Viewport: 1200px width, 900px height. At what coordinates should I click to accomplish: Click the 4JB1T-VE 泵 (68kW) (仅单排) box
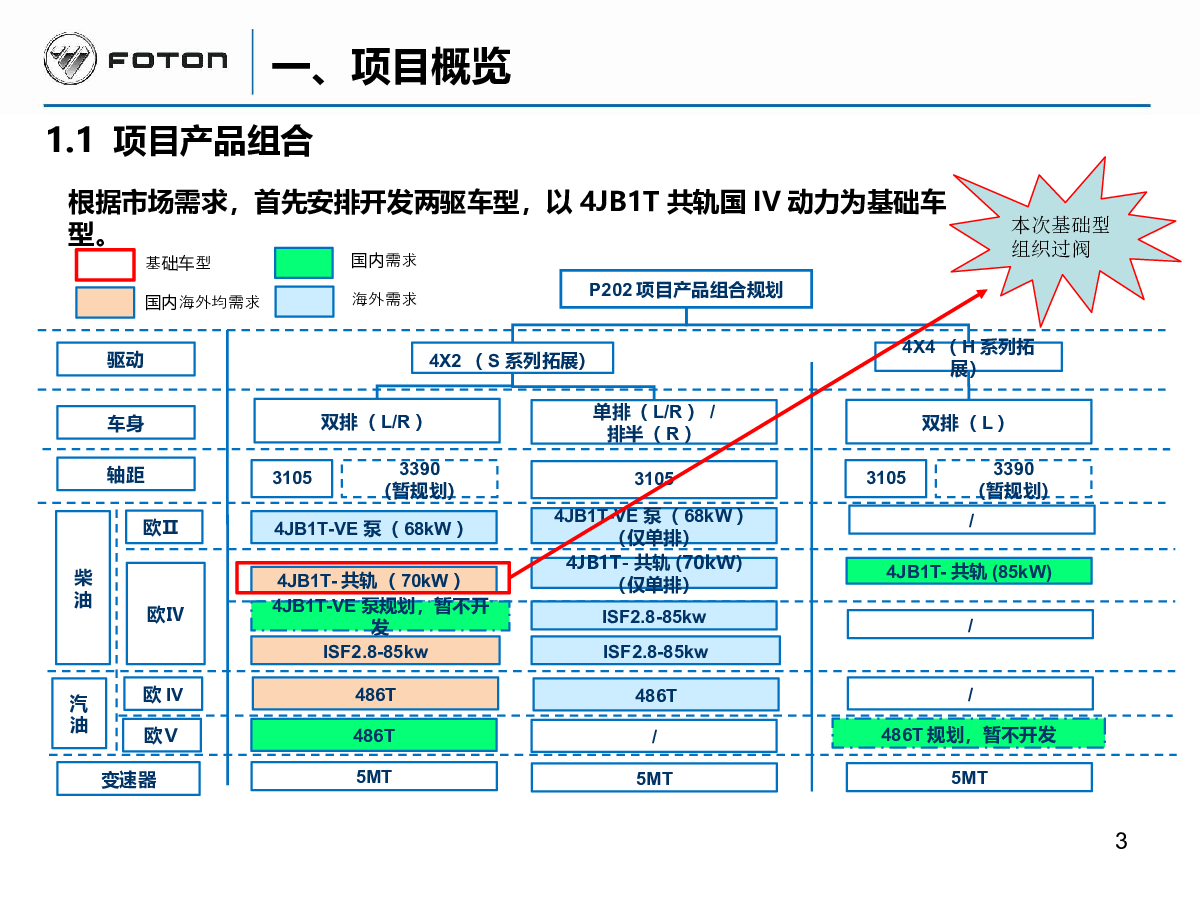654,527
